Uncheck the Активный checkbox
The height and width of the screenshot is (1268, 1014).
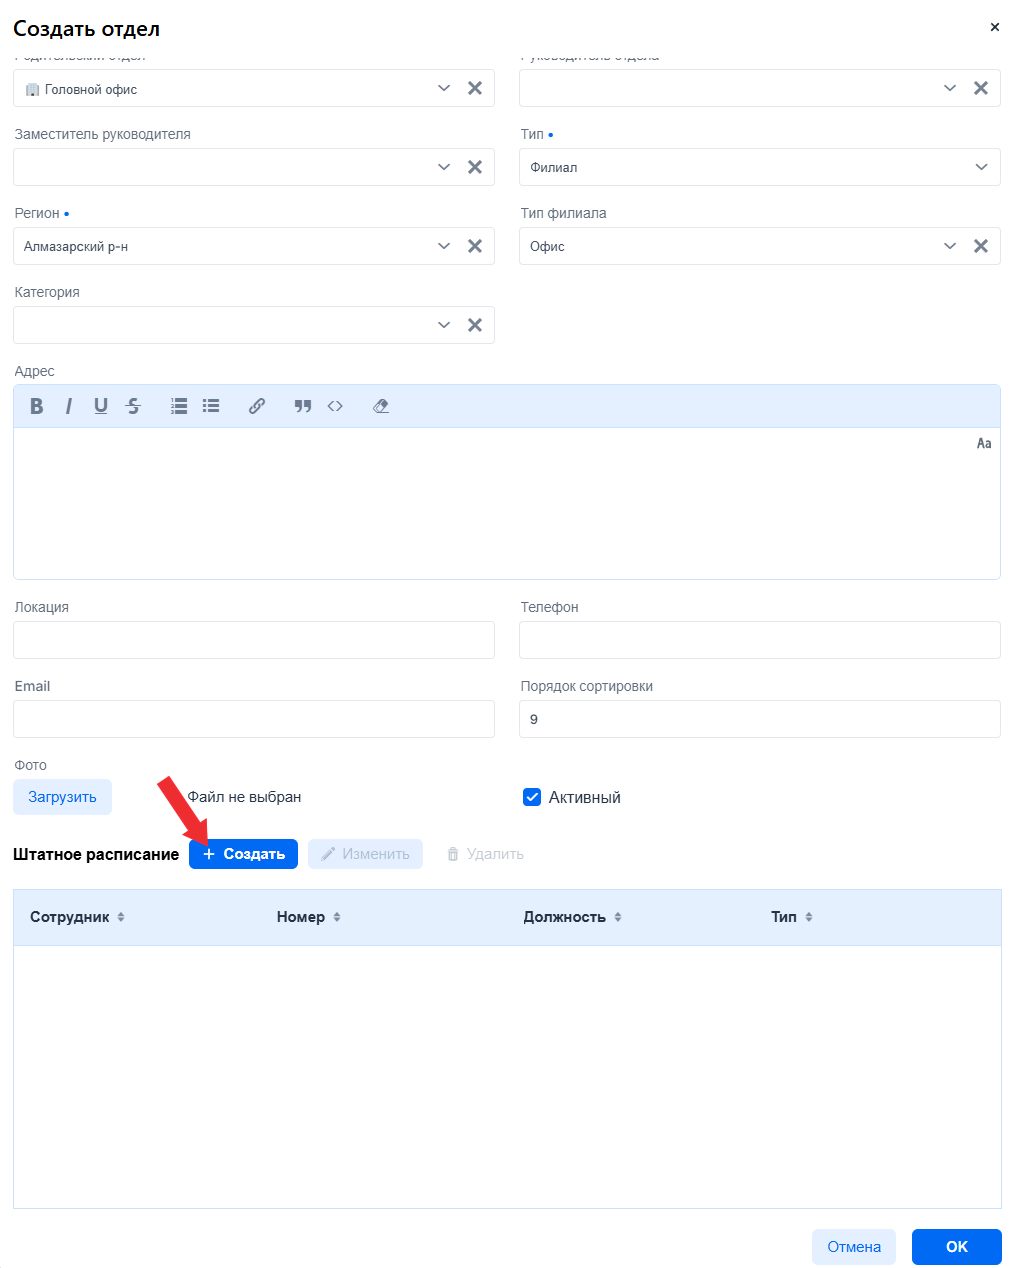pyautogui.click(x=532, y=797)
